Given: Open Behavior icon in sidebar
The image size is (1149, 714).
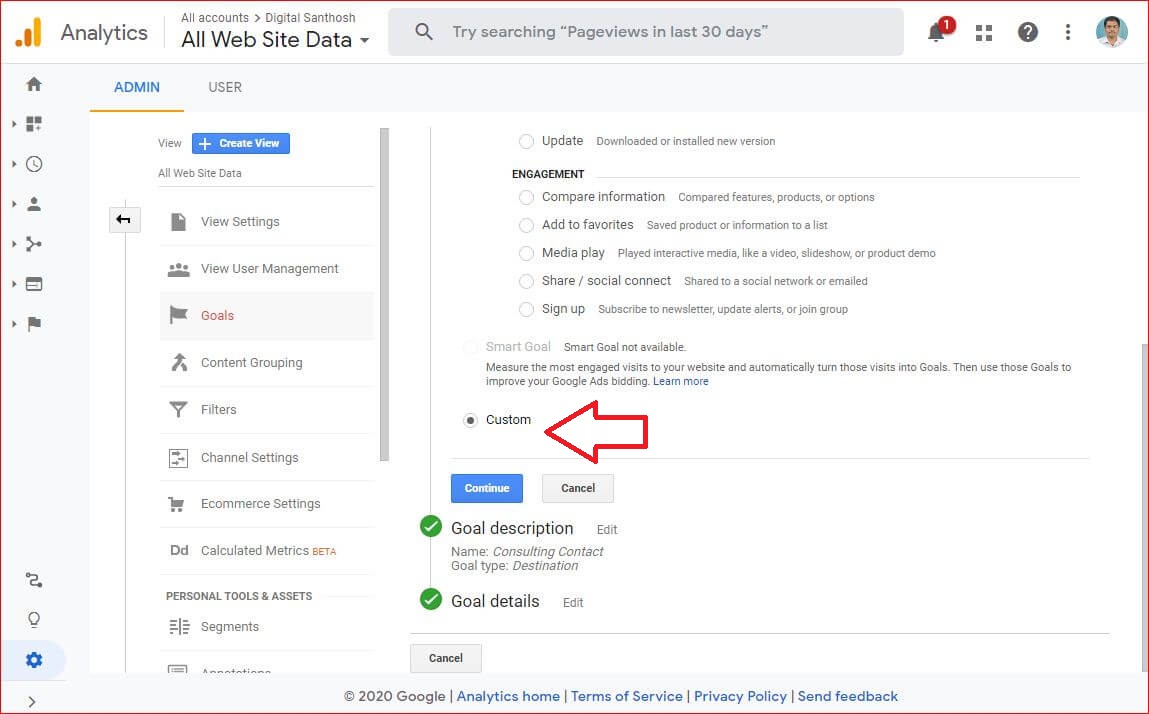Looking at the screenshot, I should pyautogui.click(x=34, y=284).
